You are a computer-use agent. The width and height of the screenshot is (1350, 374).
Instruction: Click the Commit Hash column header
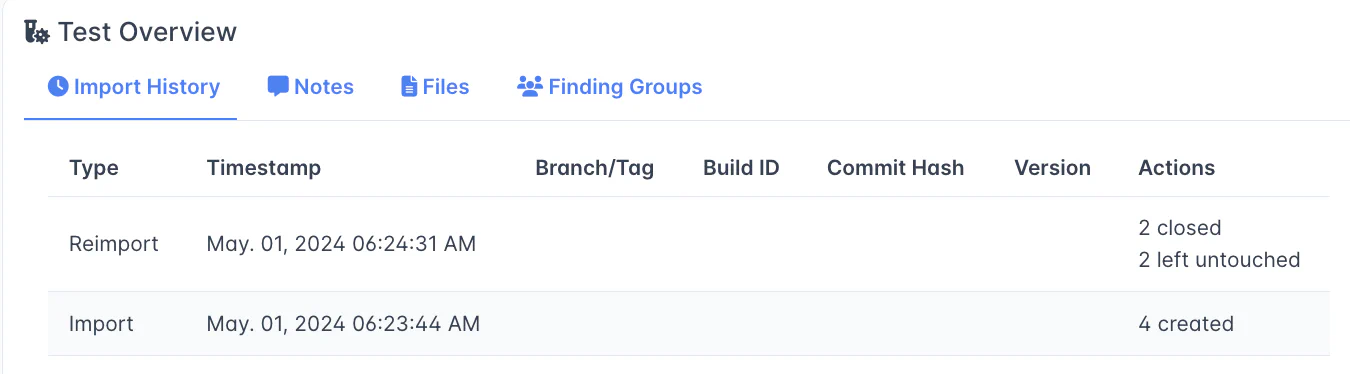896,168
